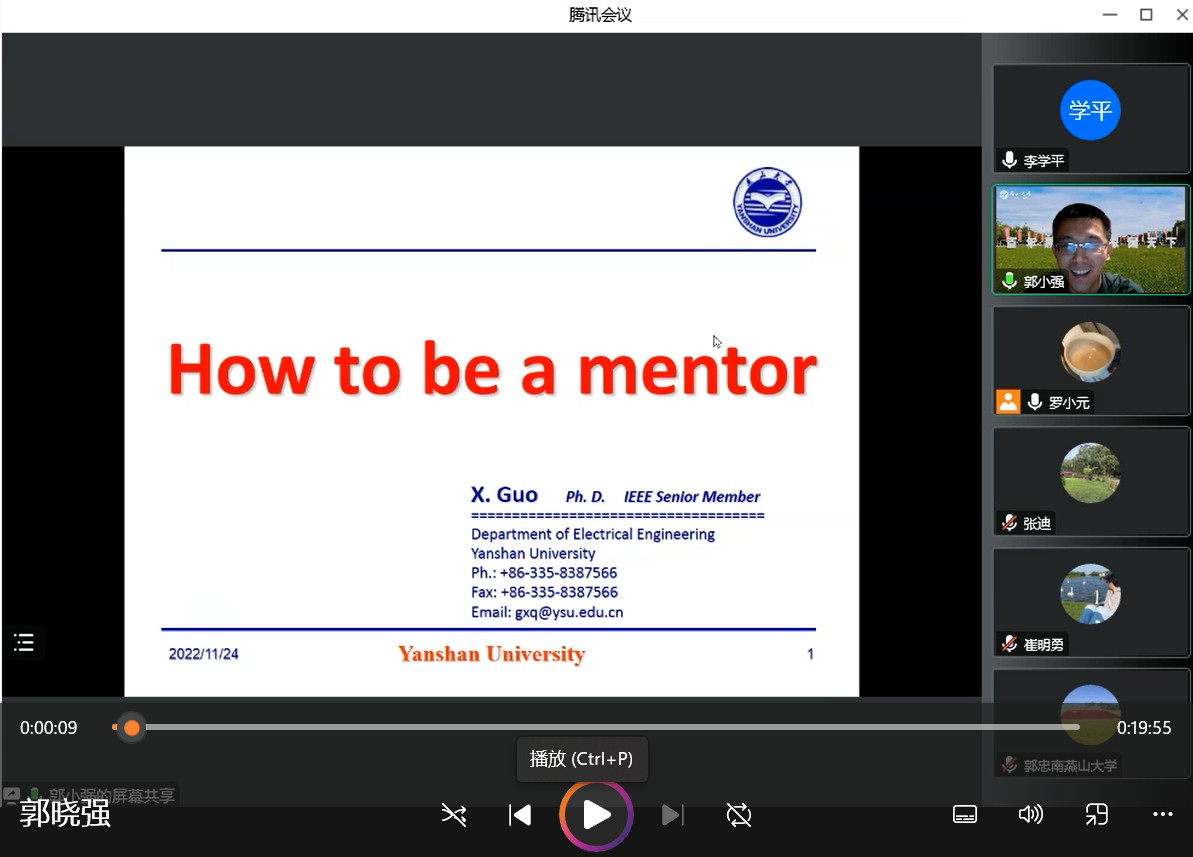Open the subtitles and captions menu
This screenshot has width=1193, height=857.
pyautogui.click(x=964, y=814)
